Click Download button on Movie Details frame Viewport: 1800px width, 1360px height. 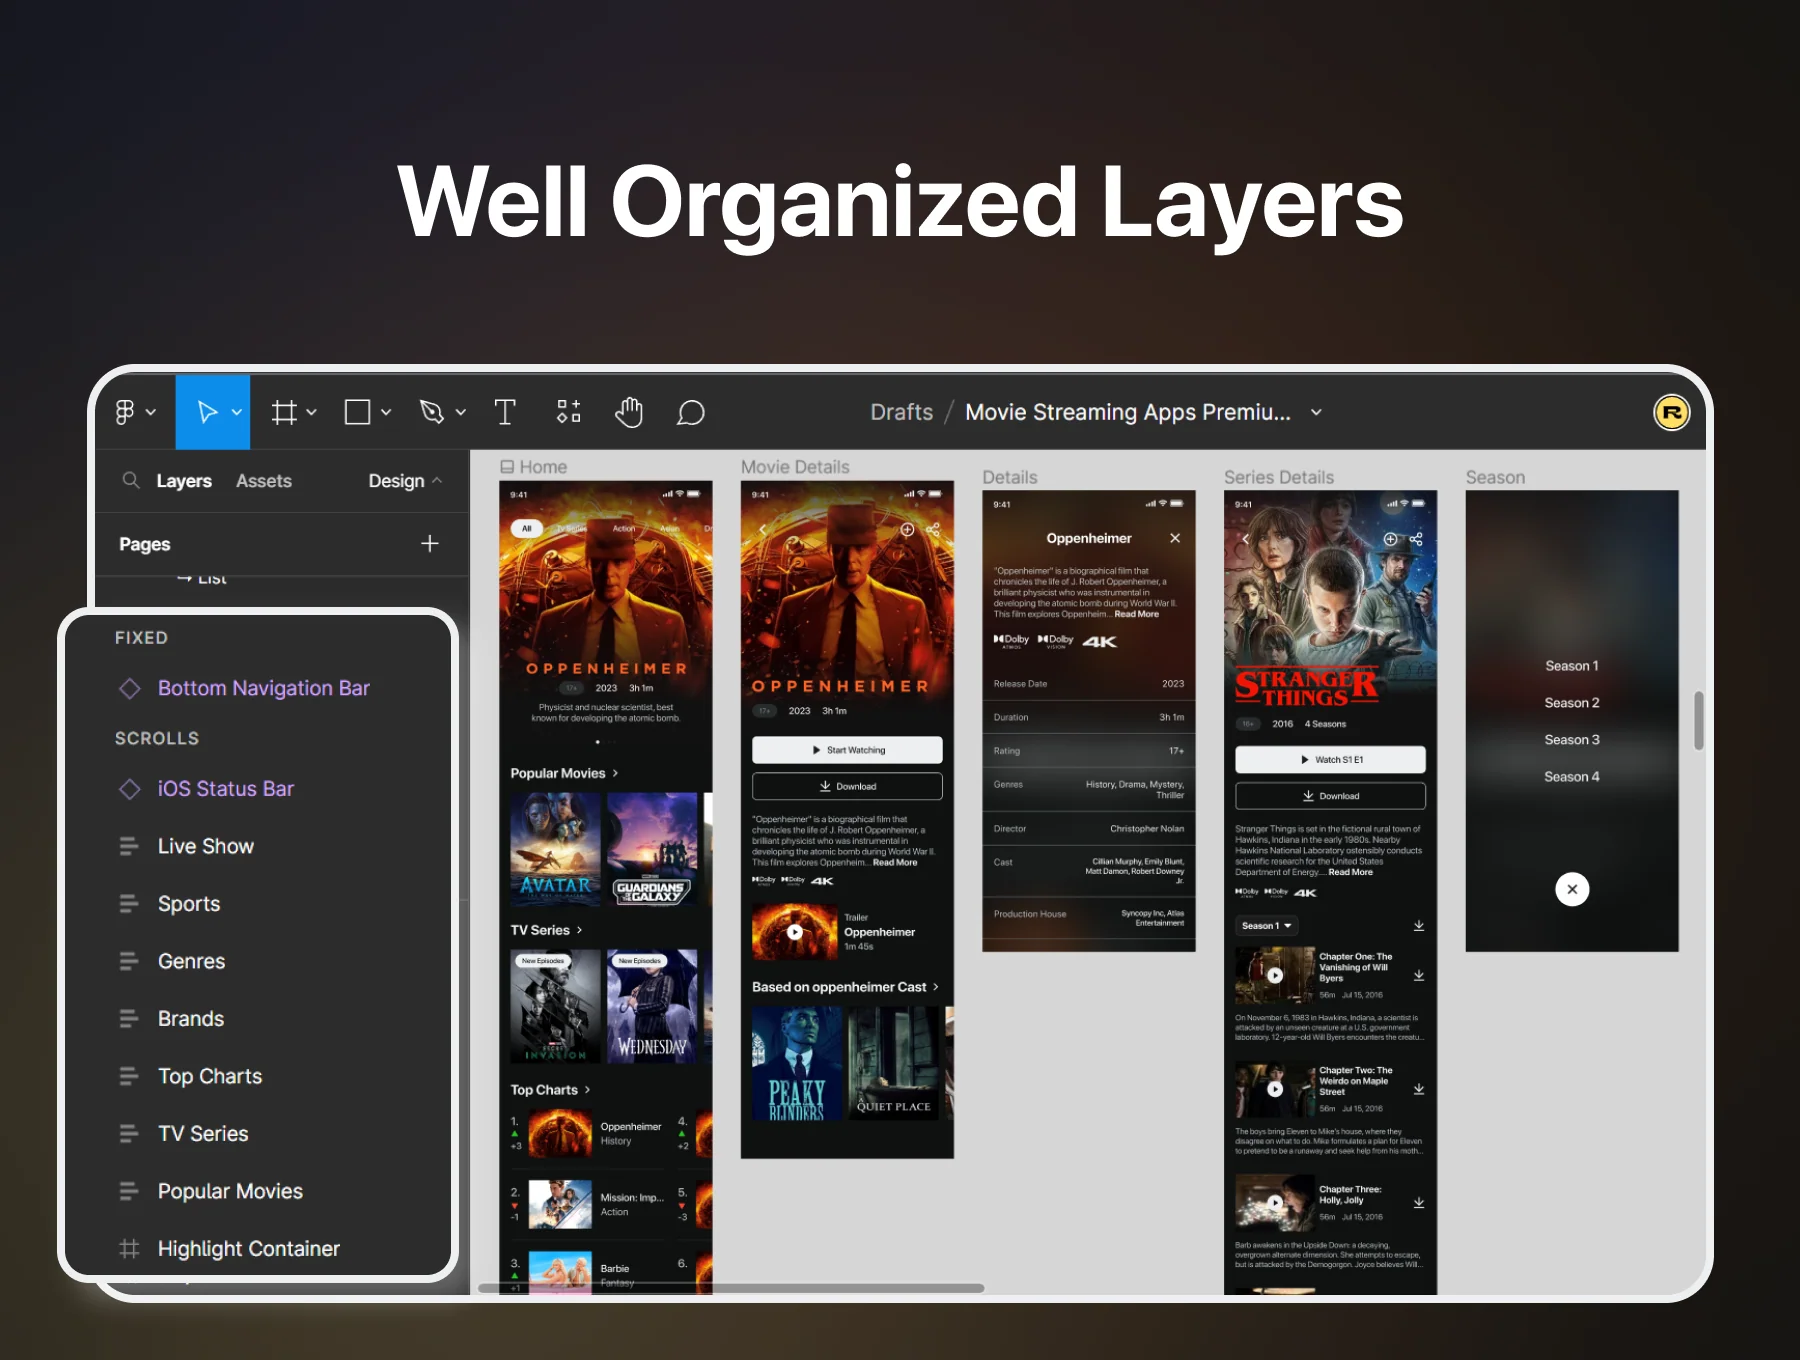coord(847,786)
